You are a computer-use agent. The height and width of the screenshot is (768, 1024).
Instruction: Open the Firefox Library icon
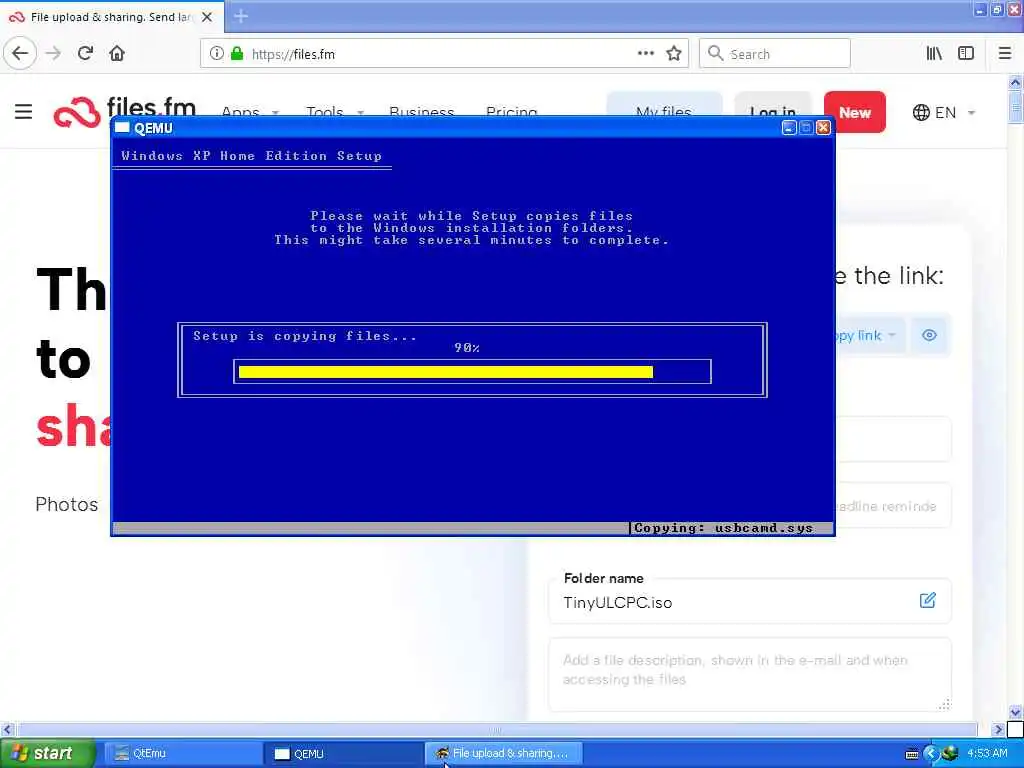coord(935,54)
